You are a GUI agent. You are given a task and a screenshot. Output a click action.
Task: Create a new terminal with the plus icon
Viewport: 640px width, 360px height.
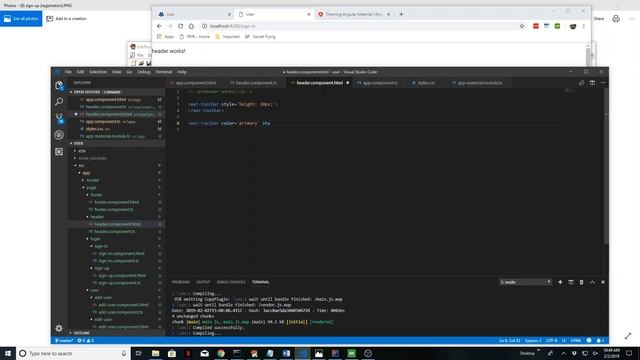click(x=560, y=282)
